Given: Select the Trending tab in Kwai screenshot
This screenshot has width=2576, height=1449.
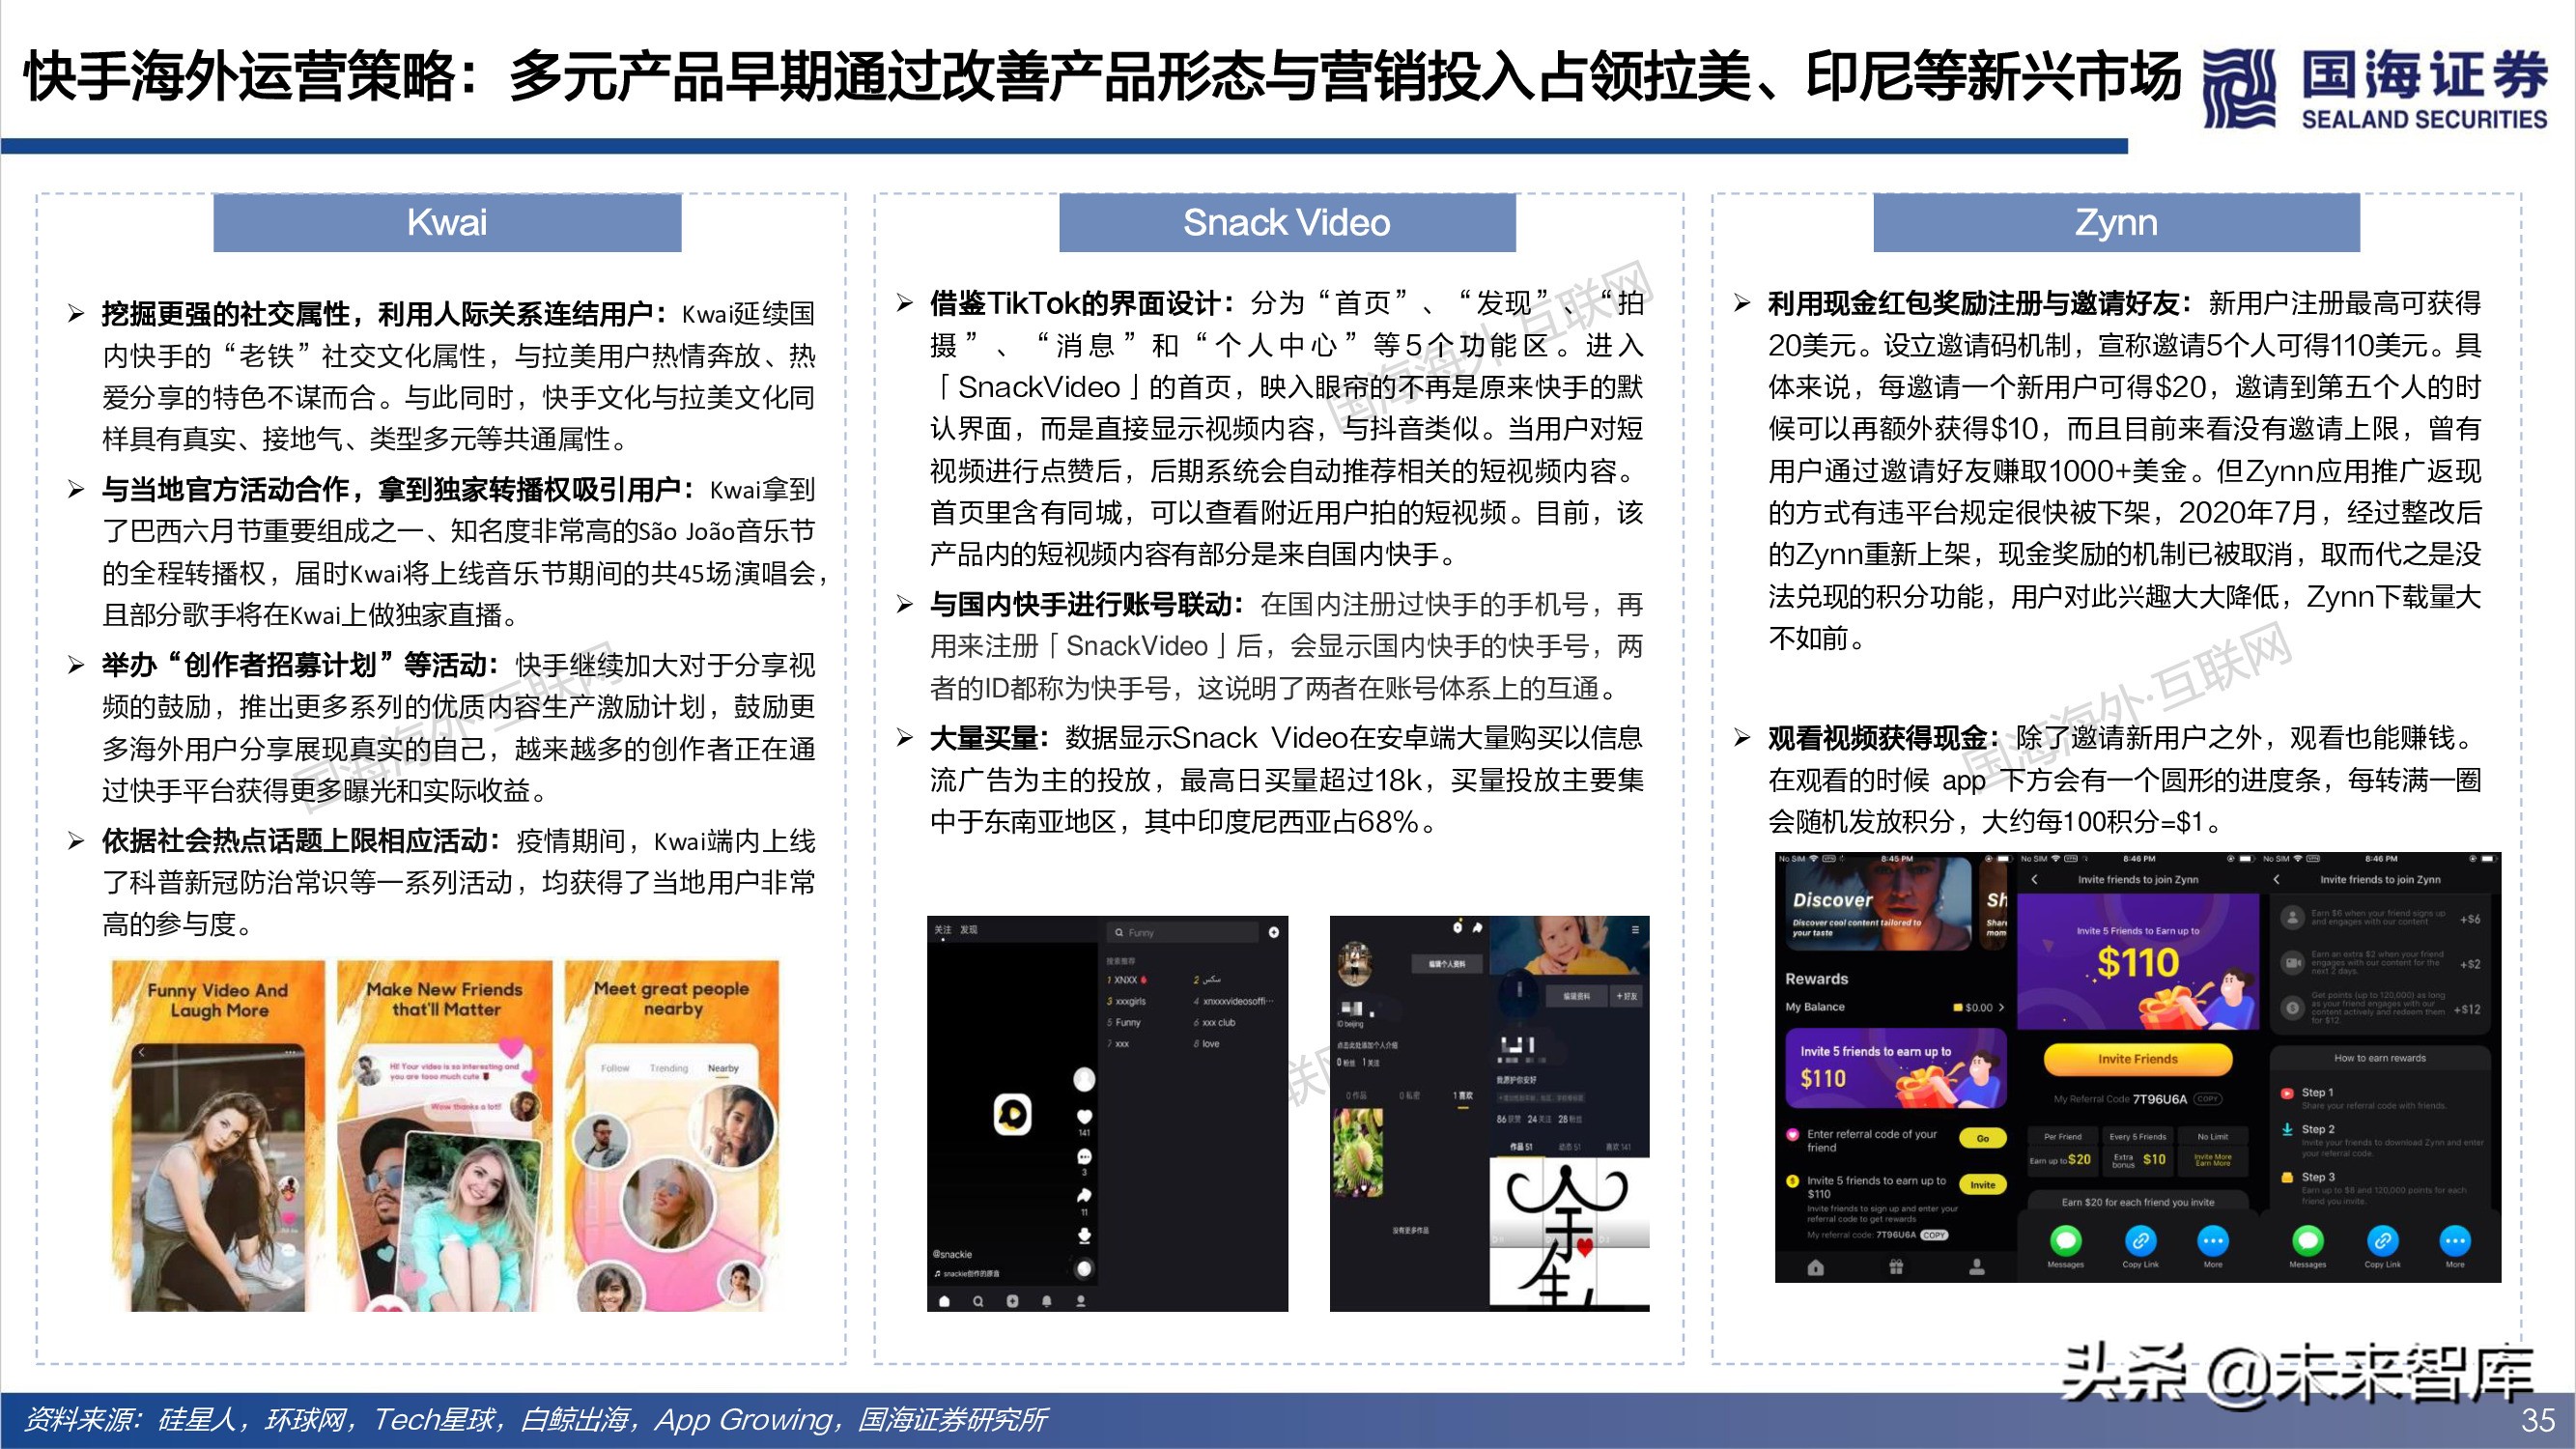Looking at the screenshot, I should (669, 1068).
